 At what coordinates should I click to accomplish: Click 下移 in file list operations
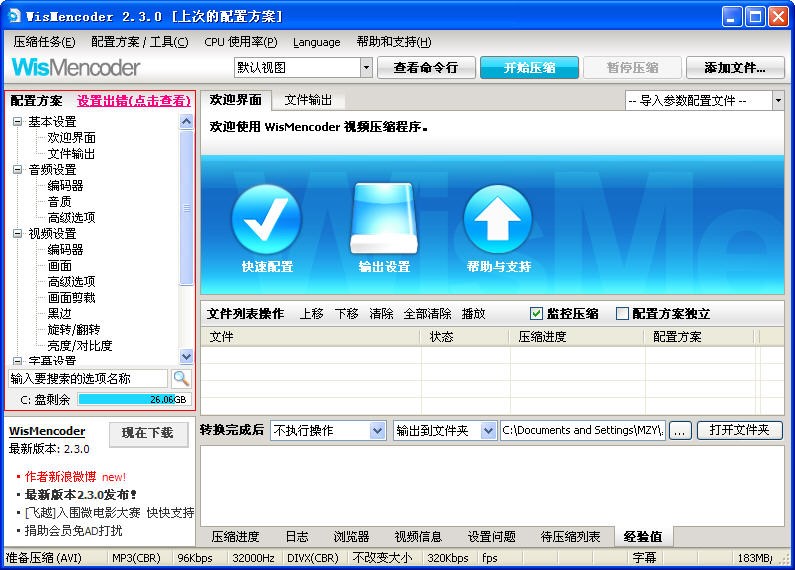click(x=347, y=314)
